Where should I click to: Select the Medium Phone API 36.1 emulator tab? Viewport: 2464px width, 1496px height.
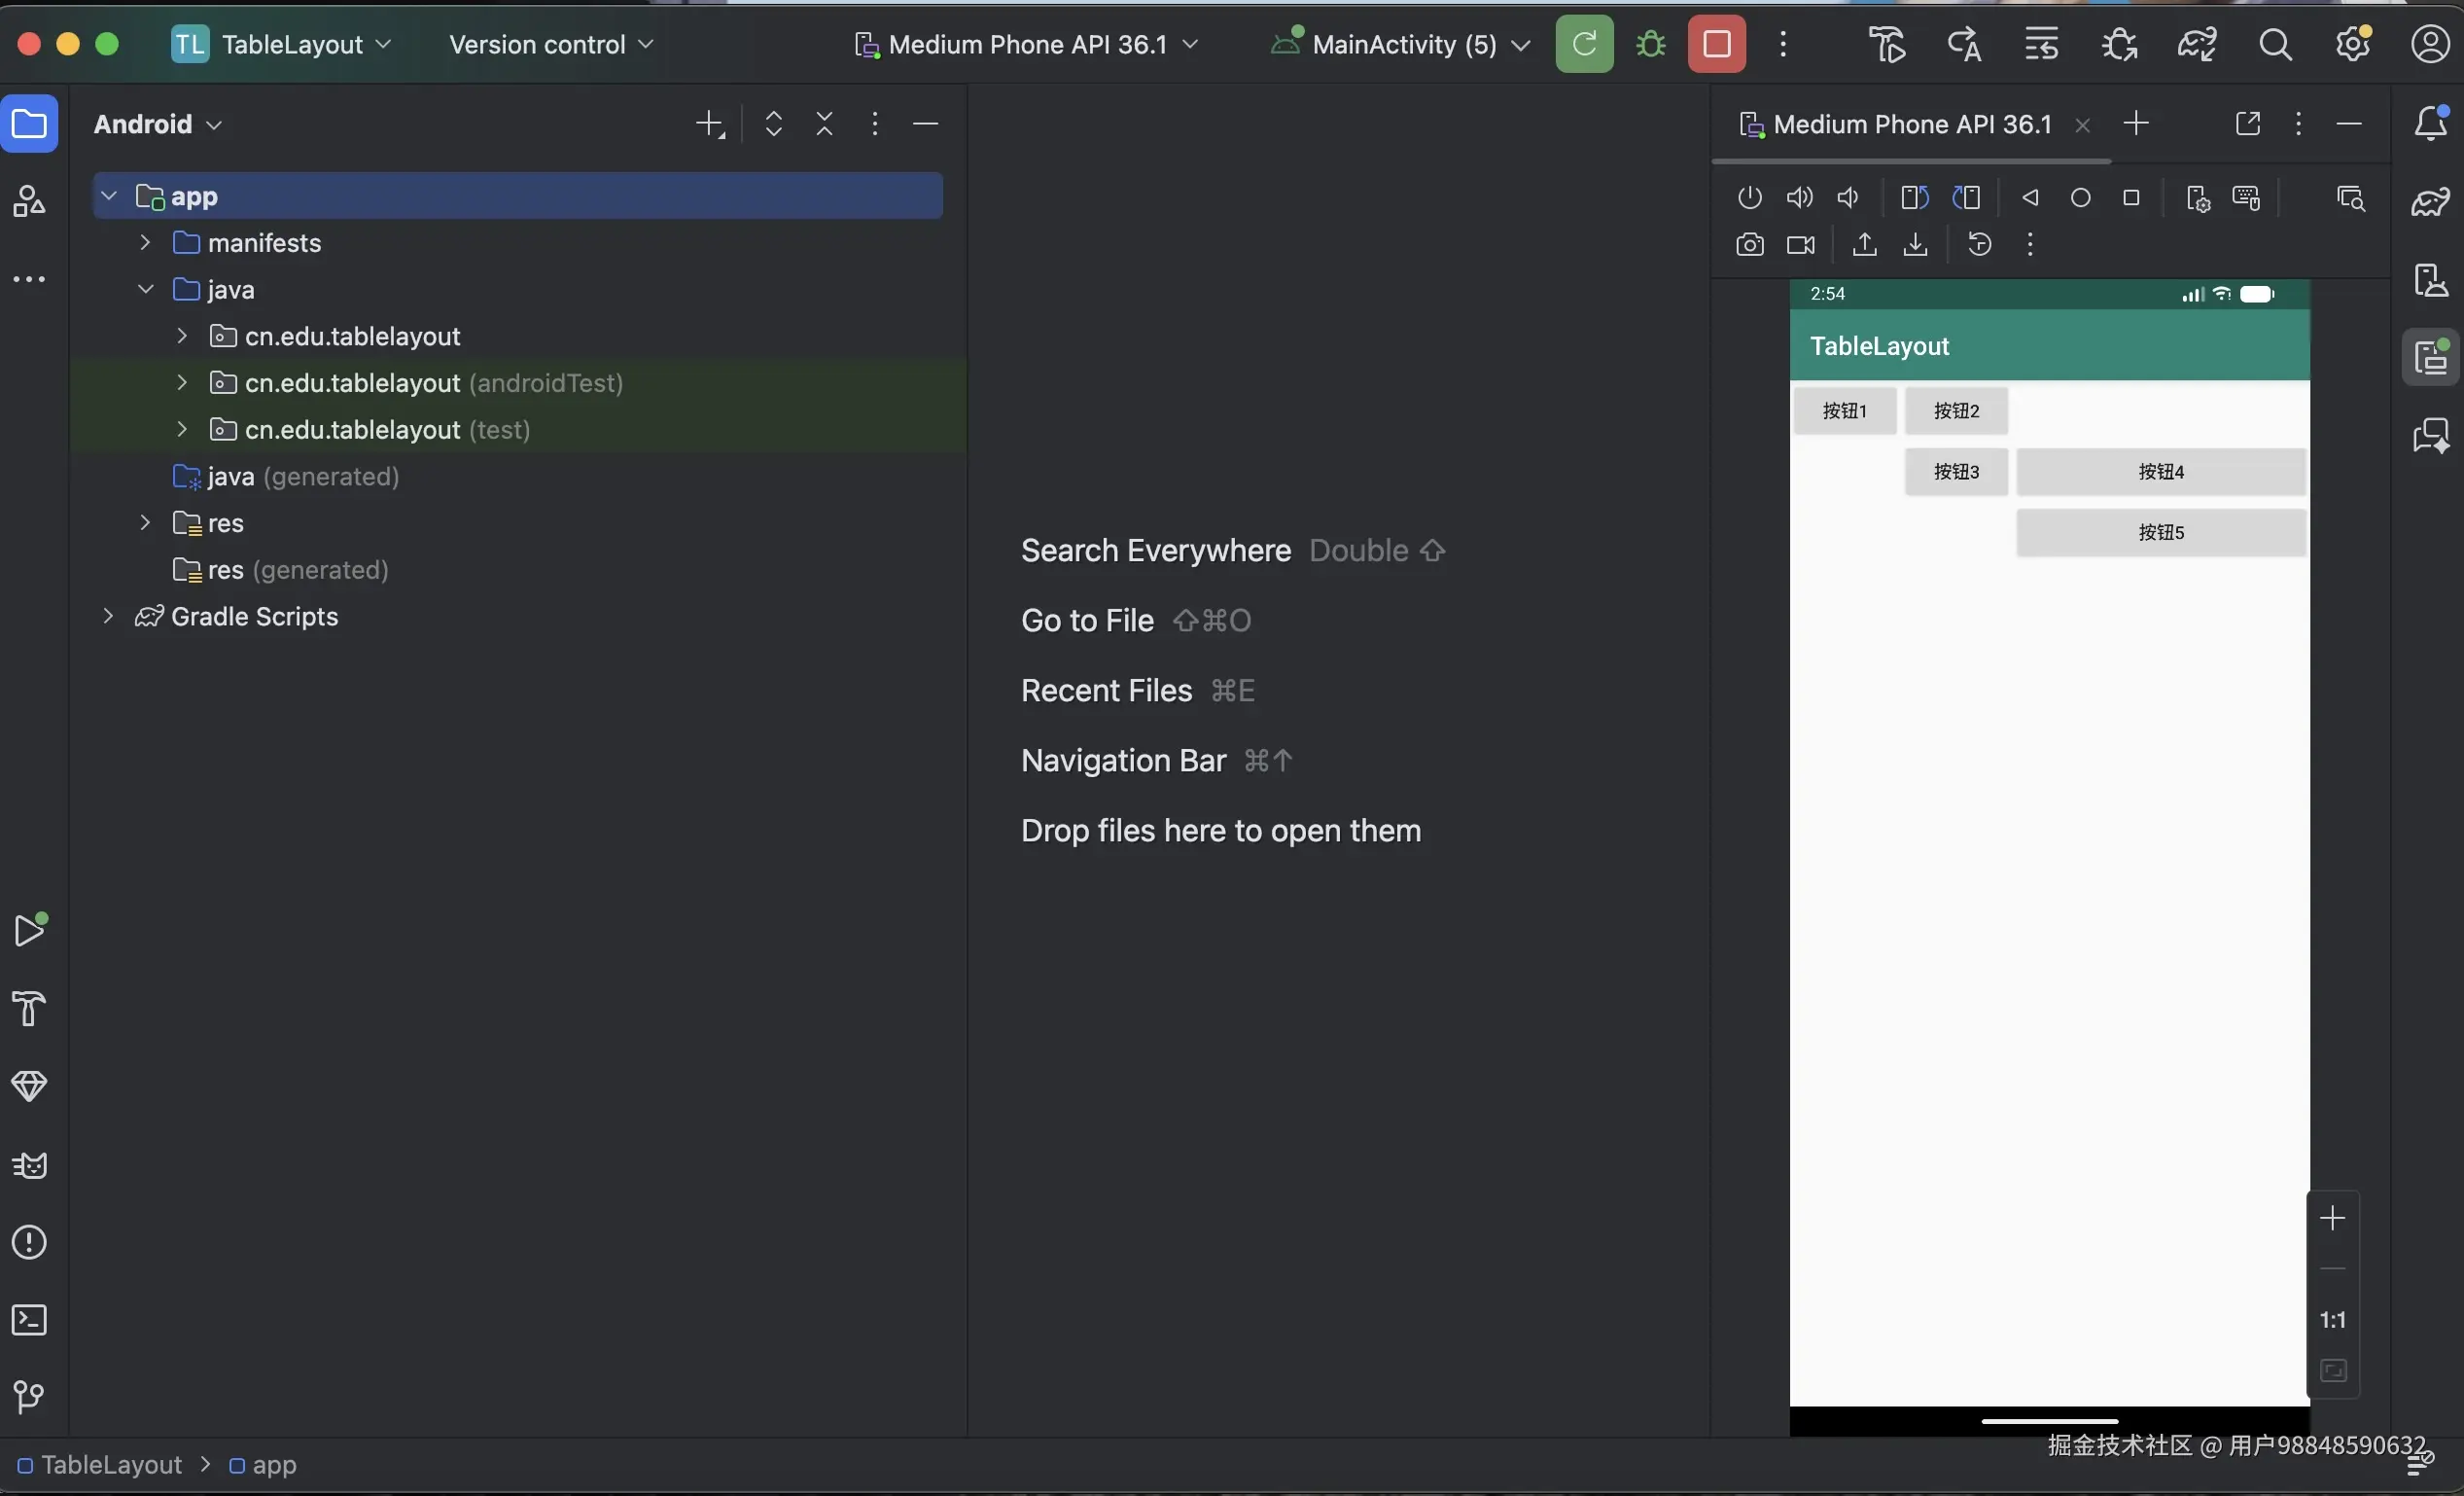point(1910,125)
